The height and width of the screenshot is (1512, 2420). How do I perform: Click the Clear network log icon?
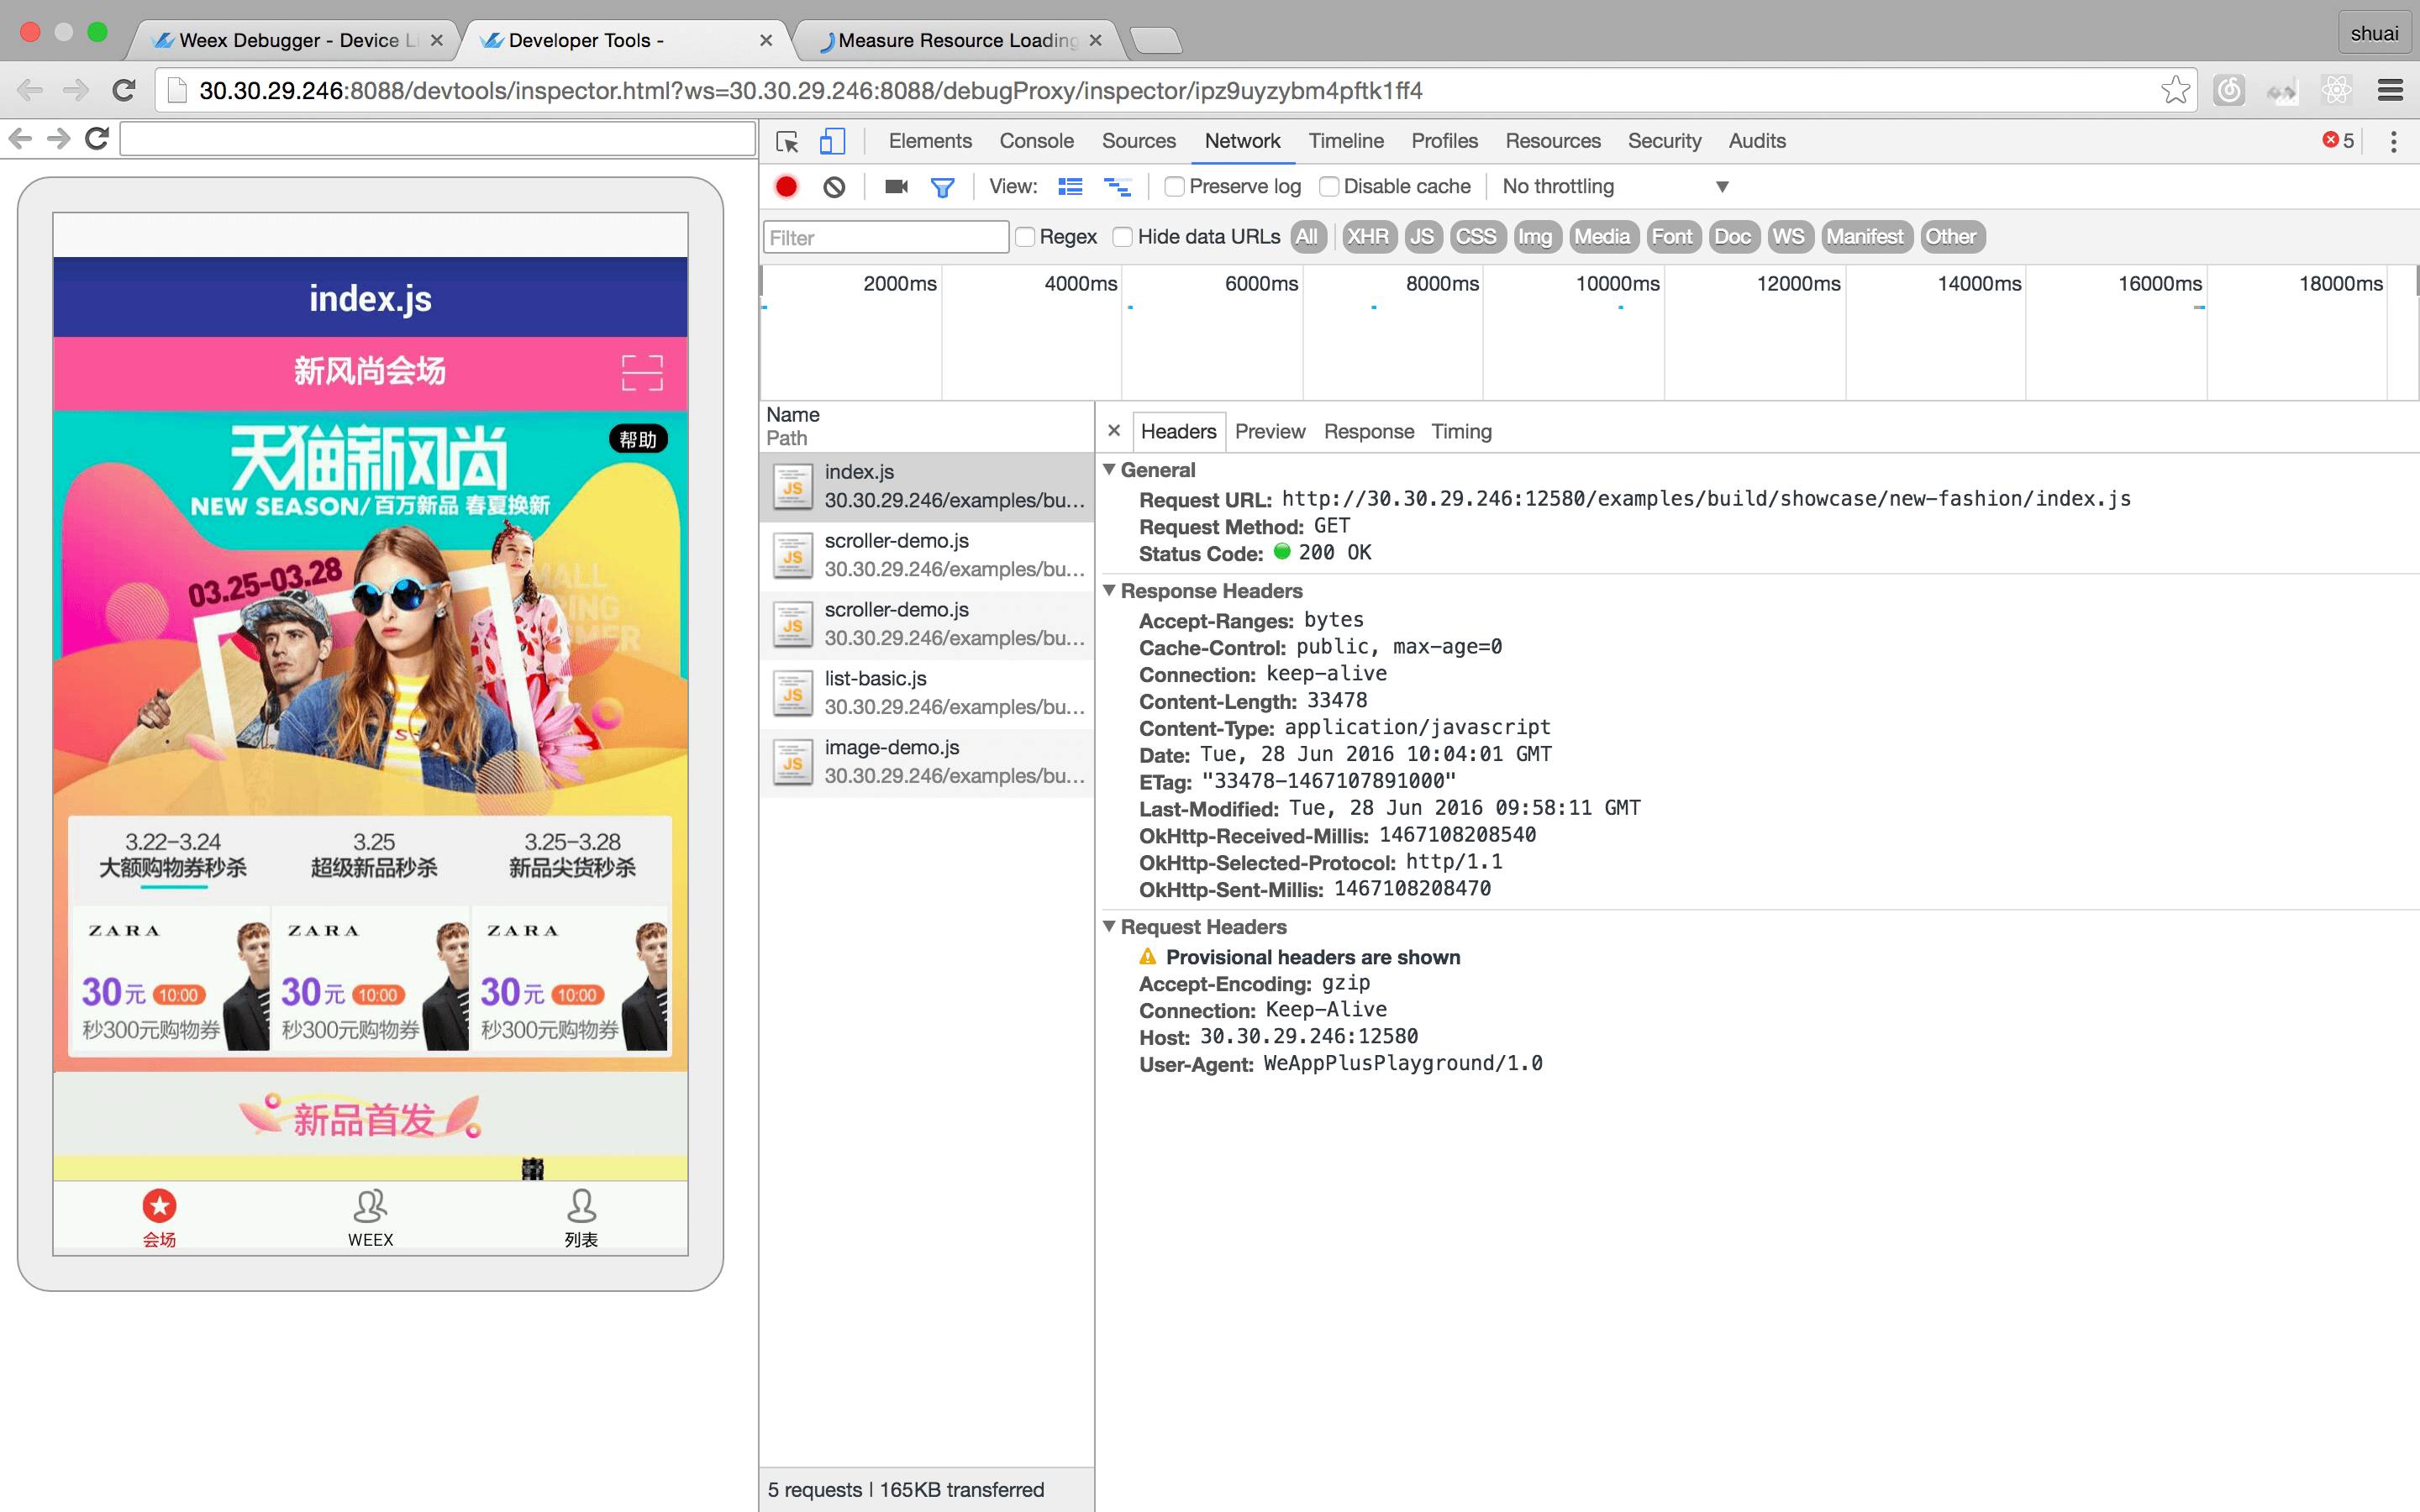(x=838, y=186)
